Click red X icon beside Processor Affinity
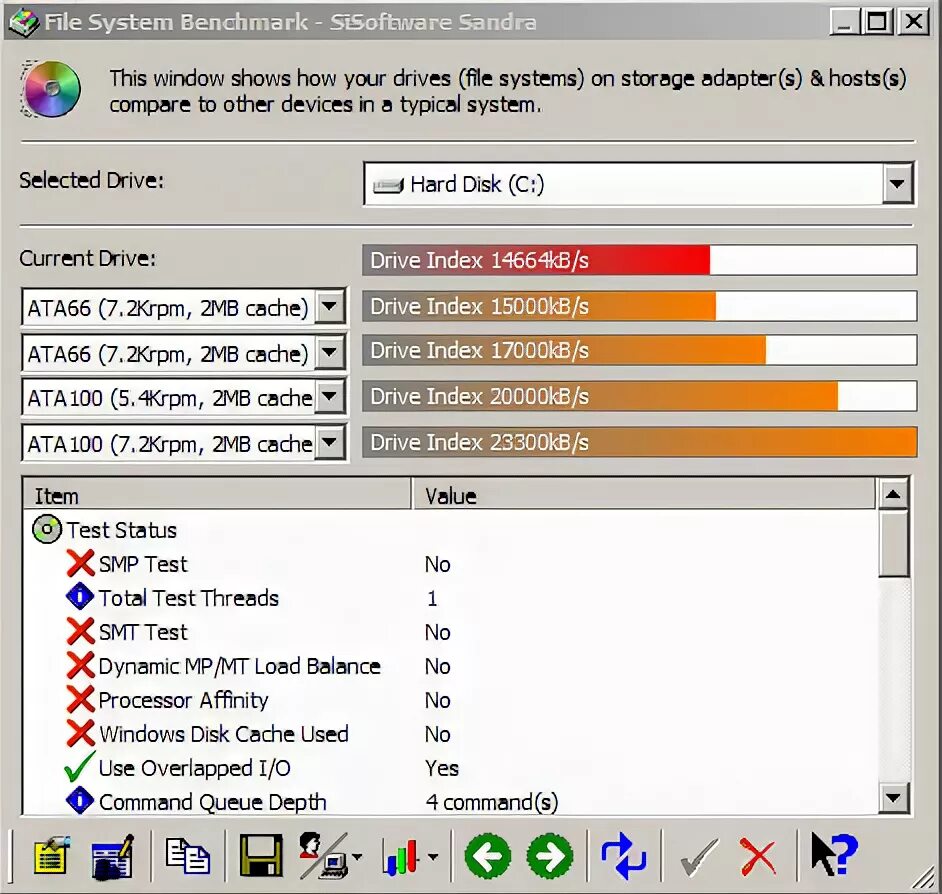942x894 pixels. (x=81, y=699)
